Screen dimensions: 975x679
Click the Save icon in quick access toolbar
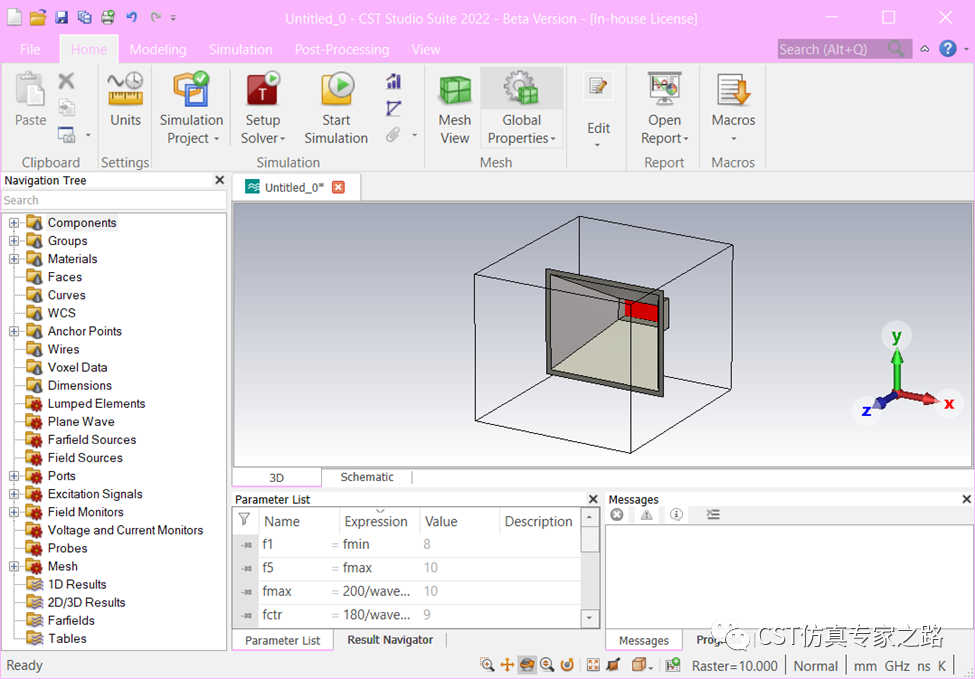coord(62,18)
